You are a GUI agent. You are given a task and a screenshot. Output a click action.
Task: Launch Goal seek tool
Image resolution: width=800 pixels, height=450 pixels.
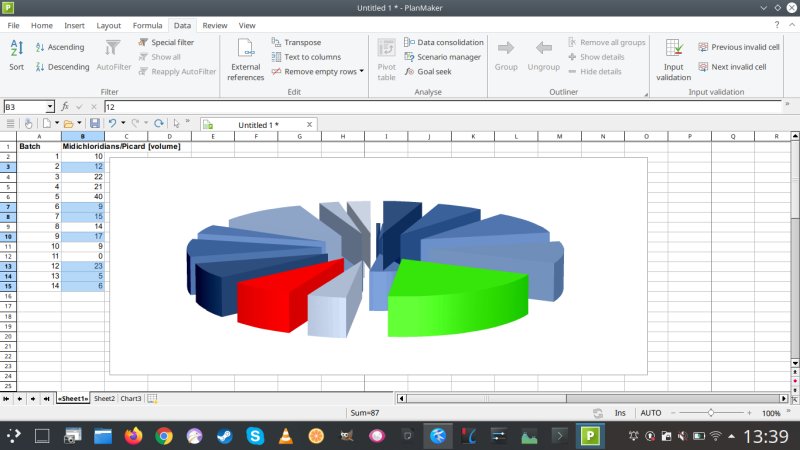click(434, 72)
